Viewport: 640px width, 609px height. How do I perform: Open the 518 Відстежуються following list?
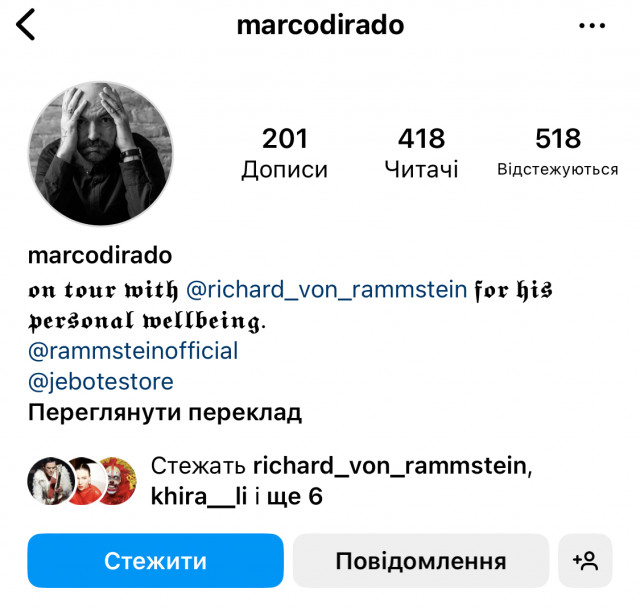[x=558, y=152]
